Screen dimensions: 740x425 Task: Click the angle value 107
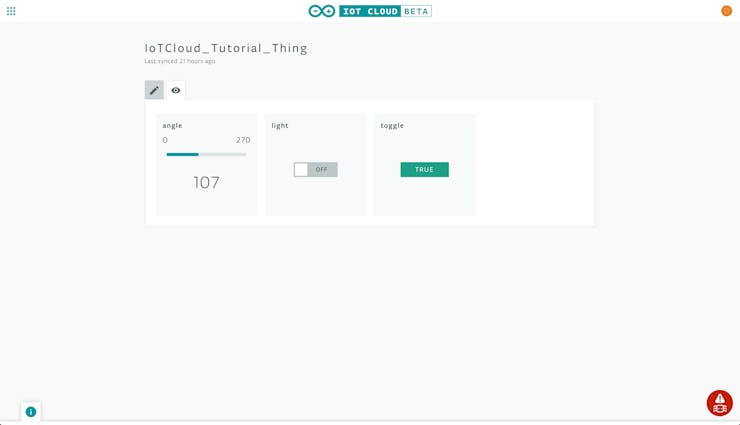(x=206, y=183)
